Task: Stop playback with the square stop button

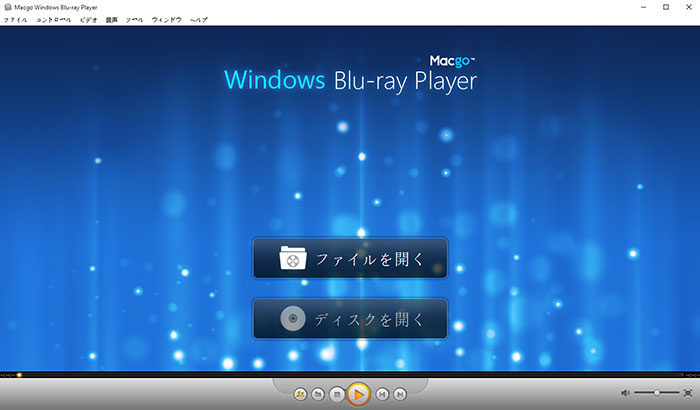Action: 337,394
